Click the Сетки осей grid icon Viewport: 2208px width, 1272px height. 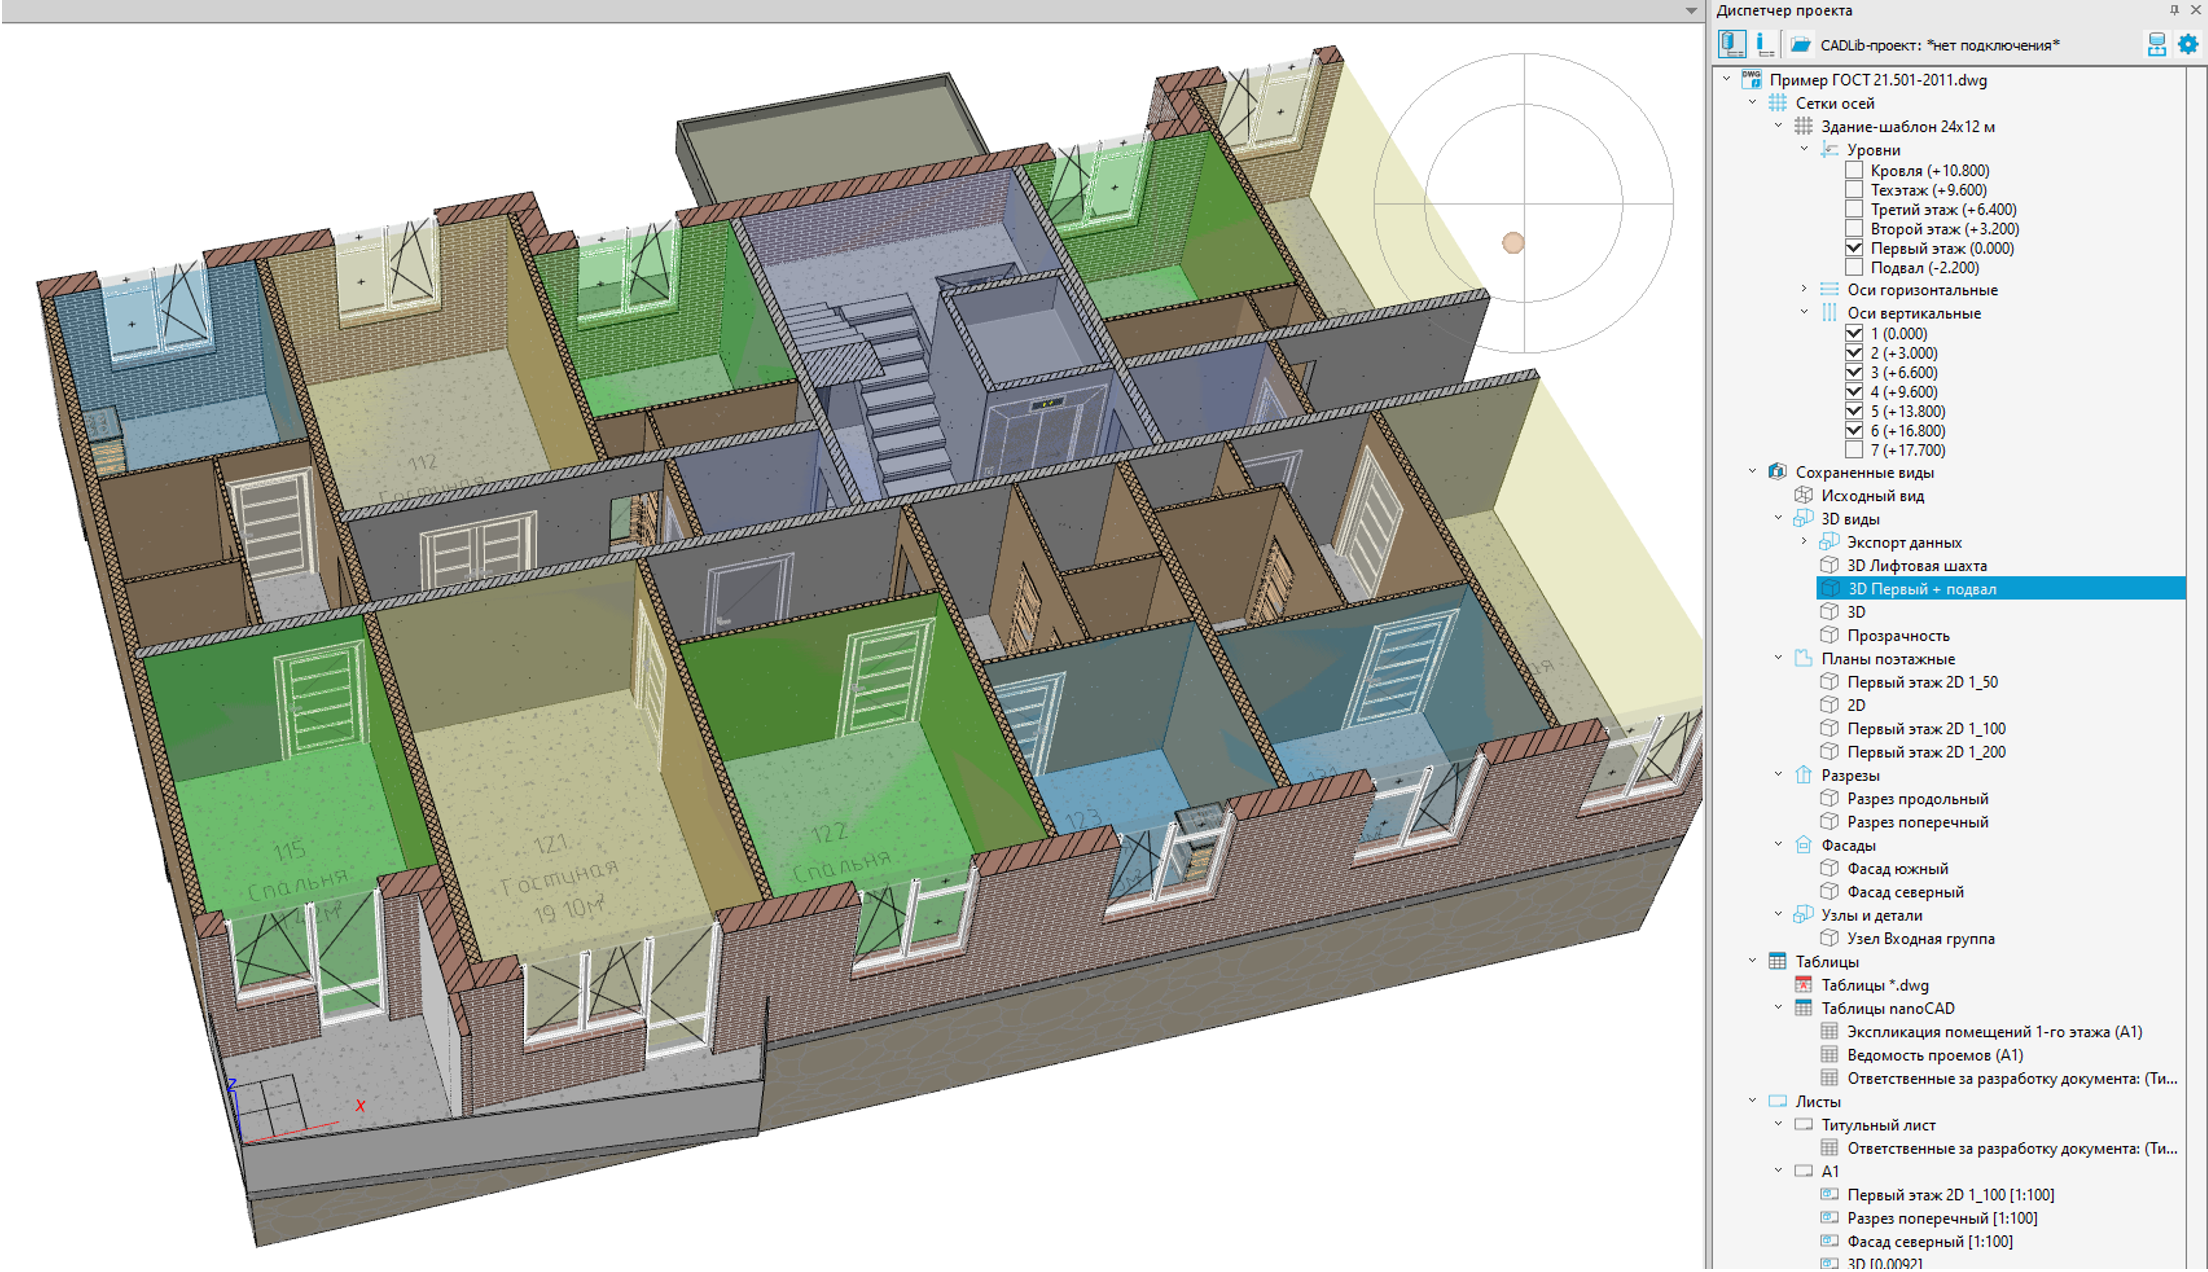point(1777,103)
